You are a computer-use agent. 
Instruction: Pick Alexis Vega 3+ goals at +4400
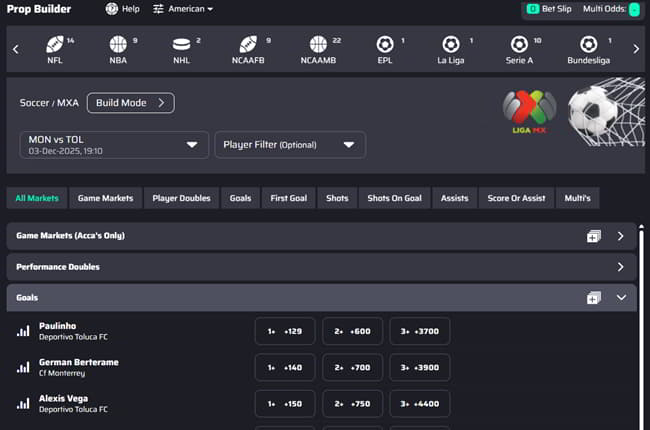pos(420,403)
